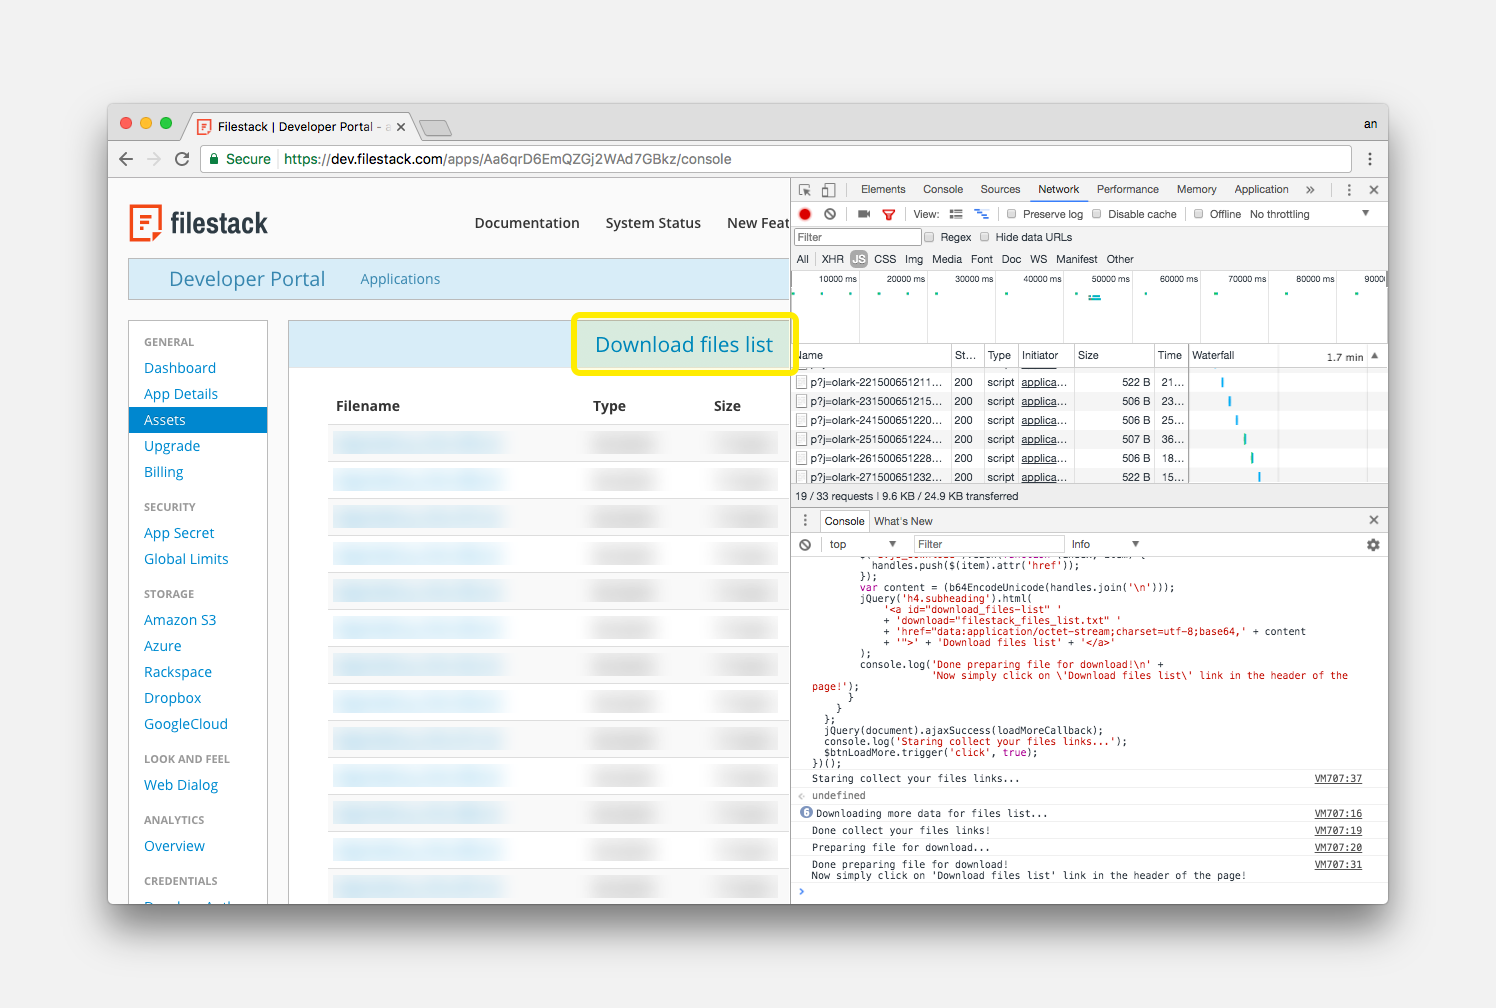Screen dimensions: 1496x1008
Task: Close the DevTools panel
Action: 1374,190
